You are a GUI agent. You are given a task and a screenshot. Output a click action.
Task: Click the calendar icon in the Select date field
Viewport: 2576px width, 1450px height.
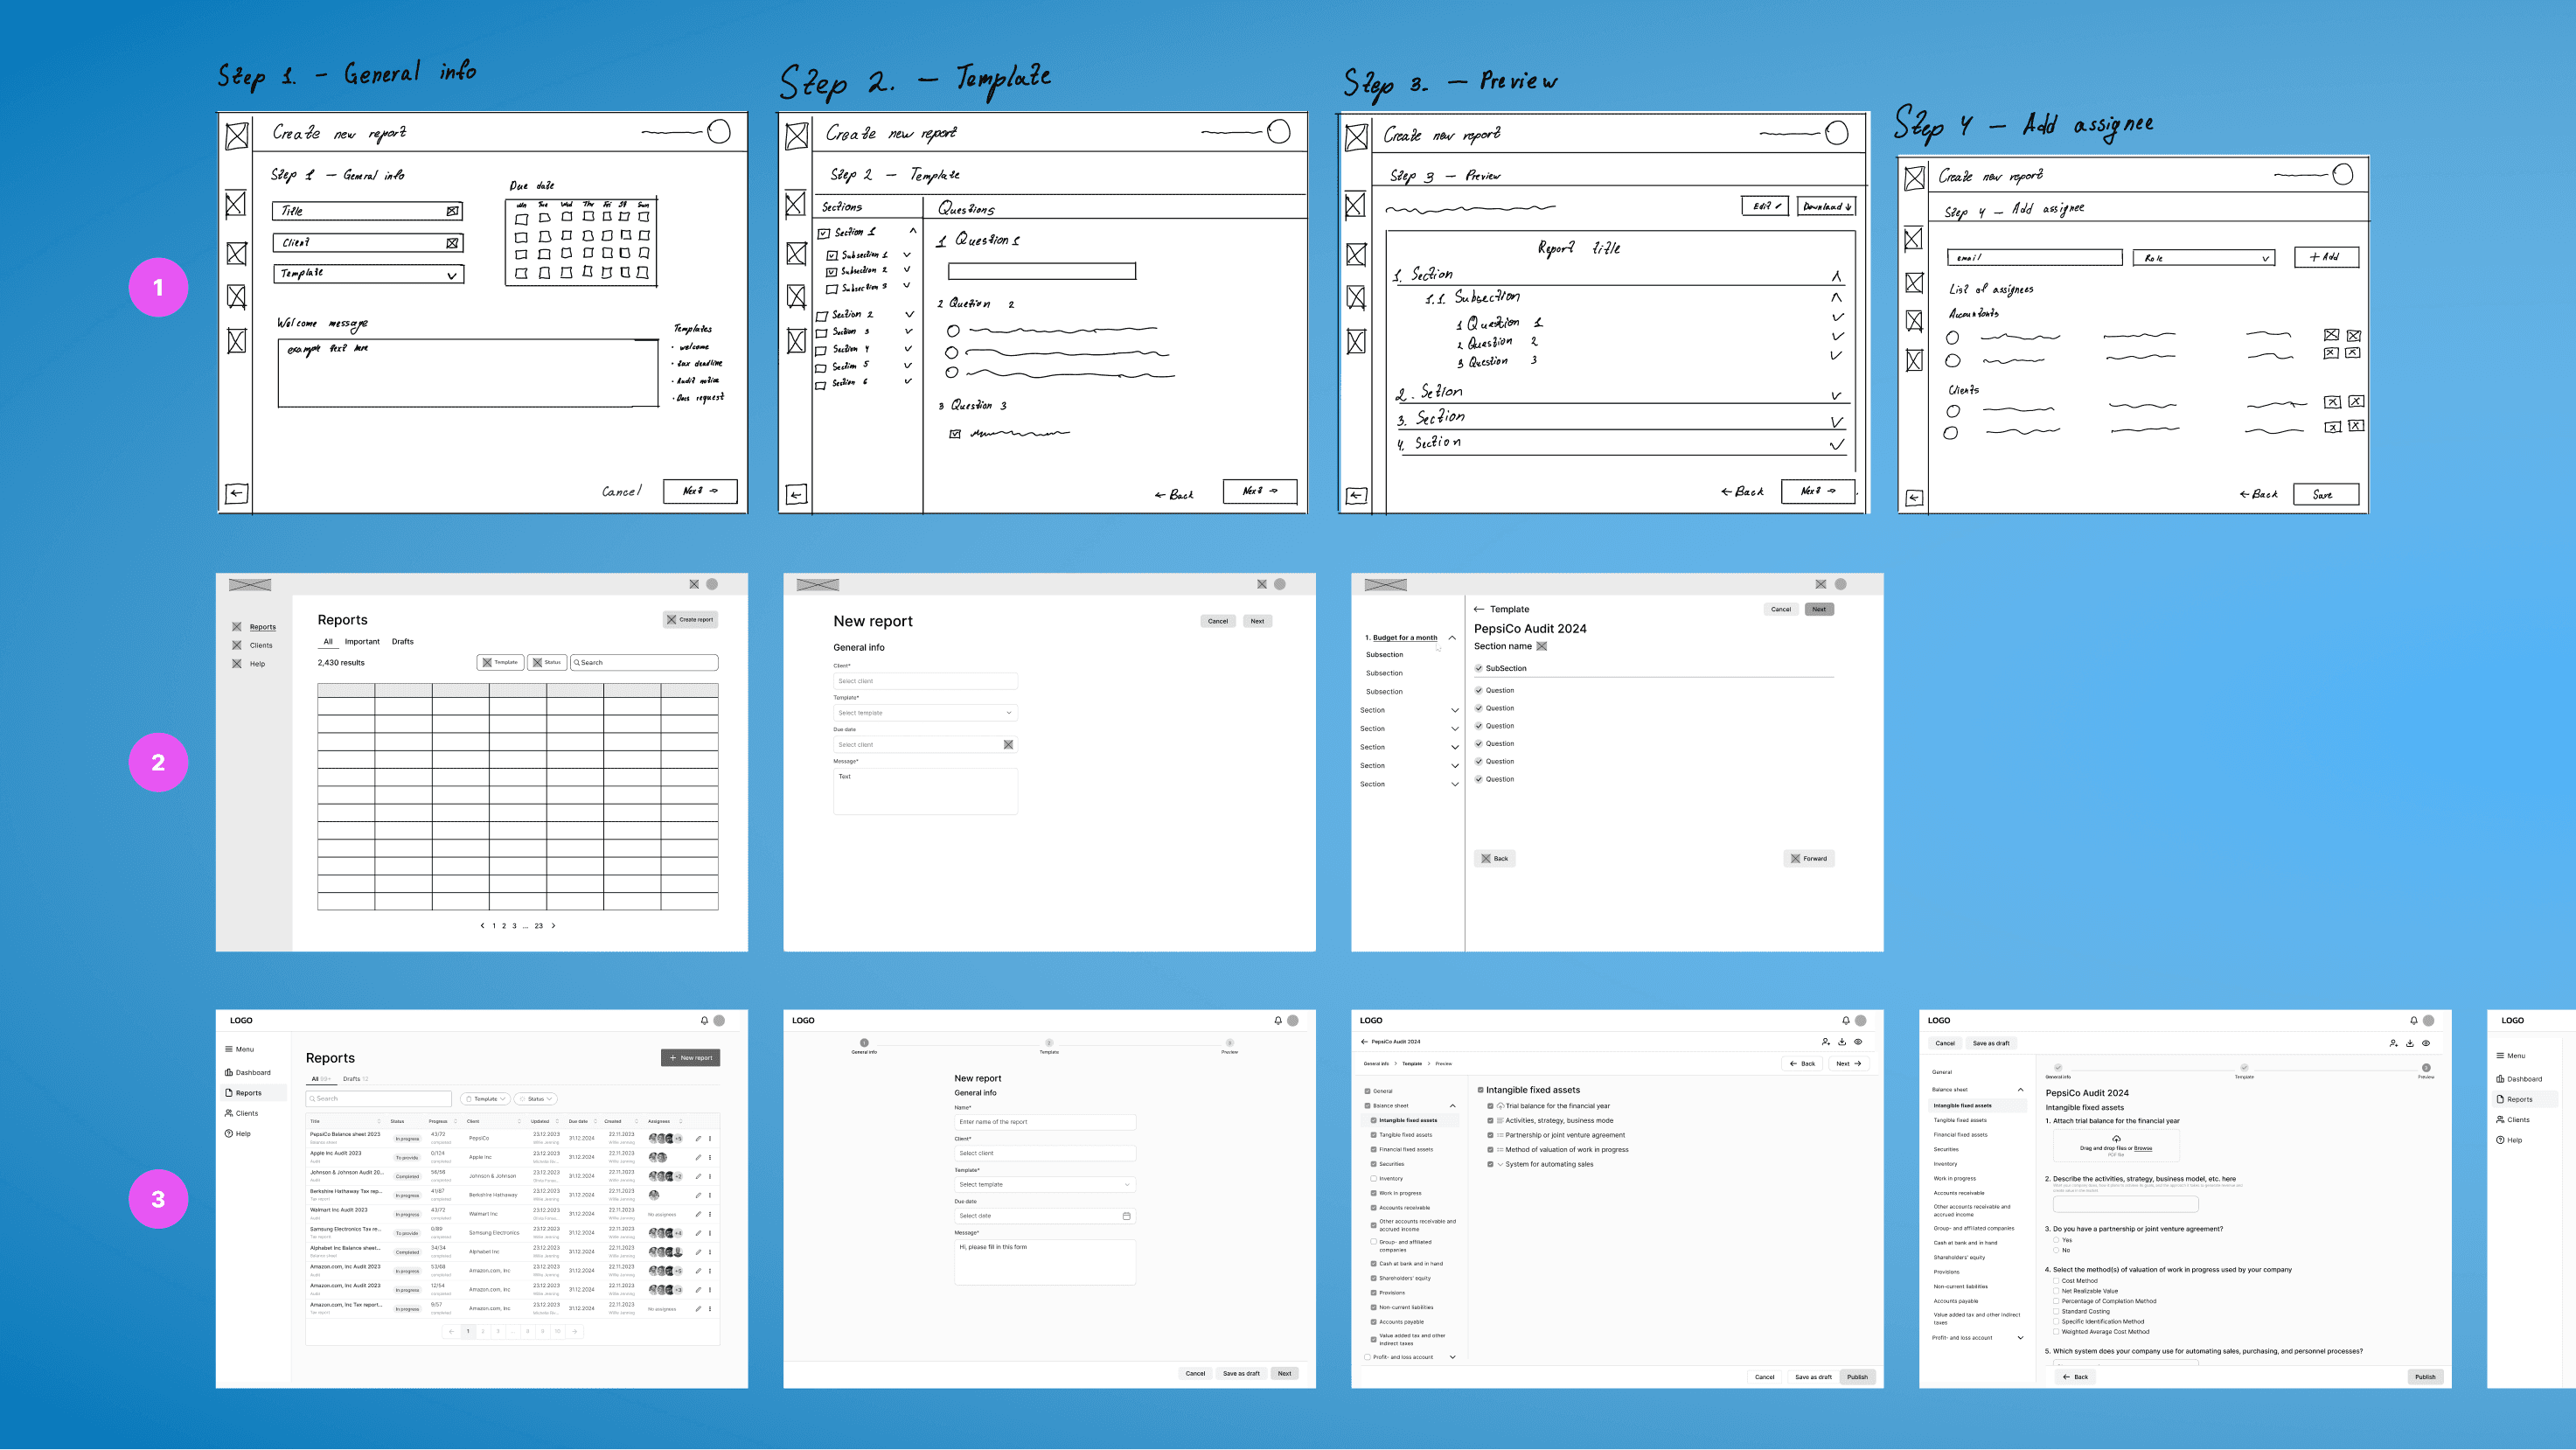1126,1216
